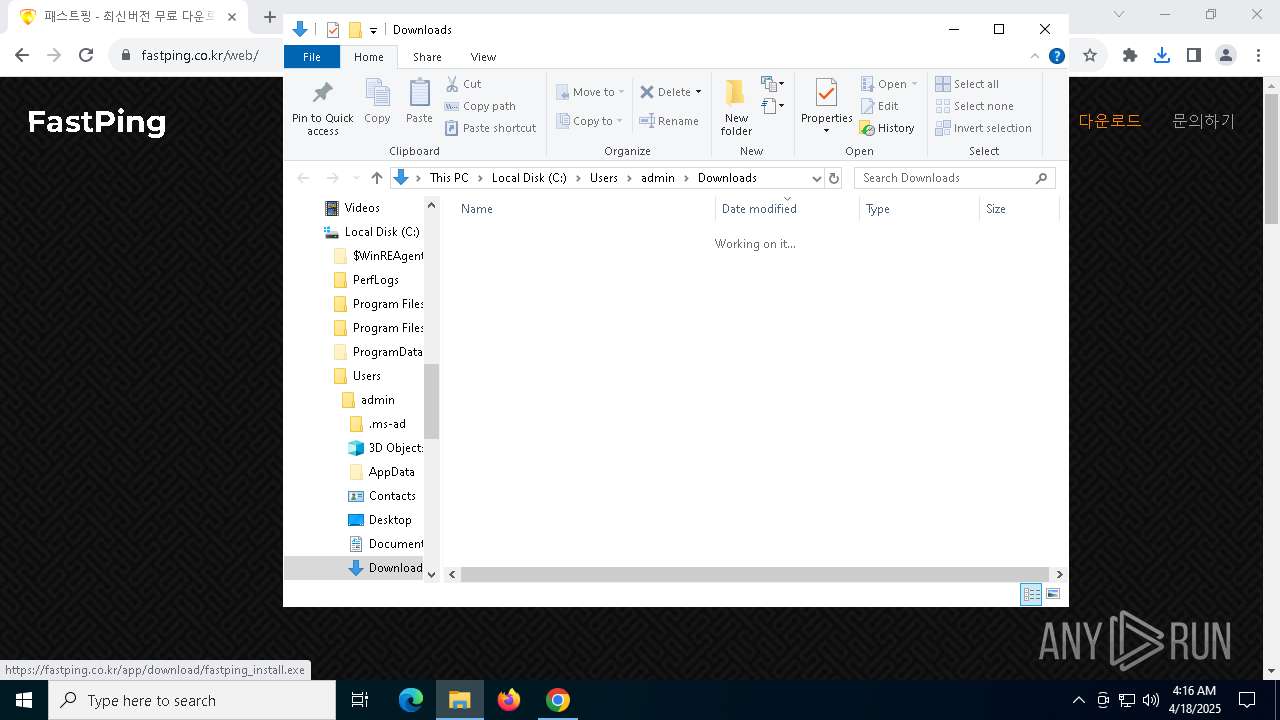The image size is (1280, 720).
Task: Go up one folder level arrow
Action: pos(377,178)
